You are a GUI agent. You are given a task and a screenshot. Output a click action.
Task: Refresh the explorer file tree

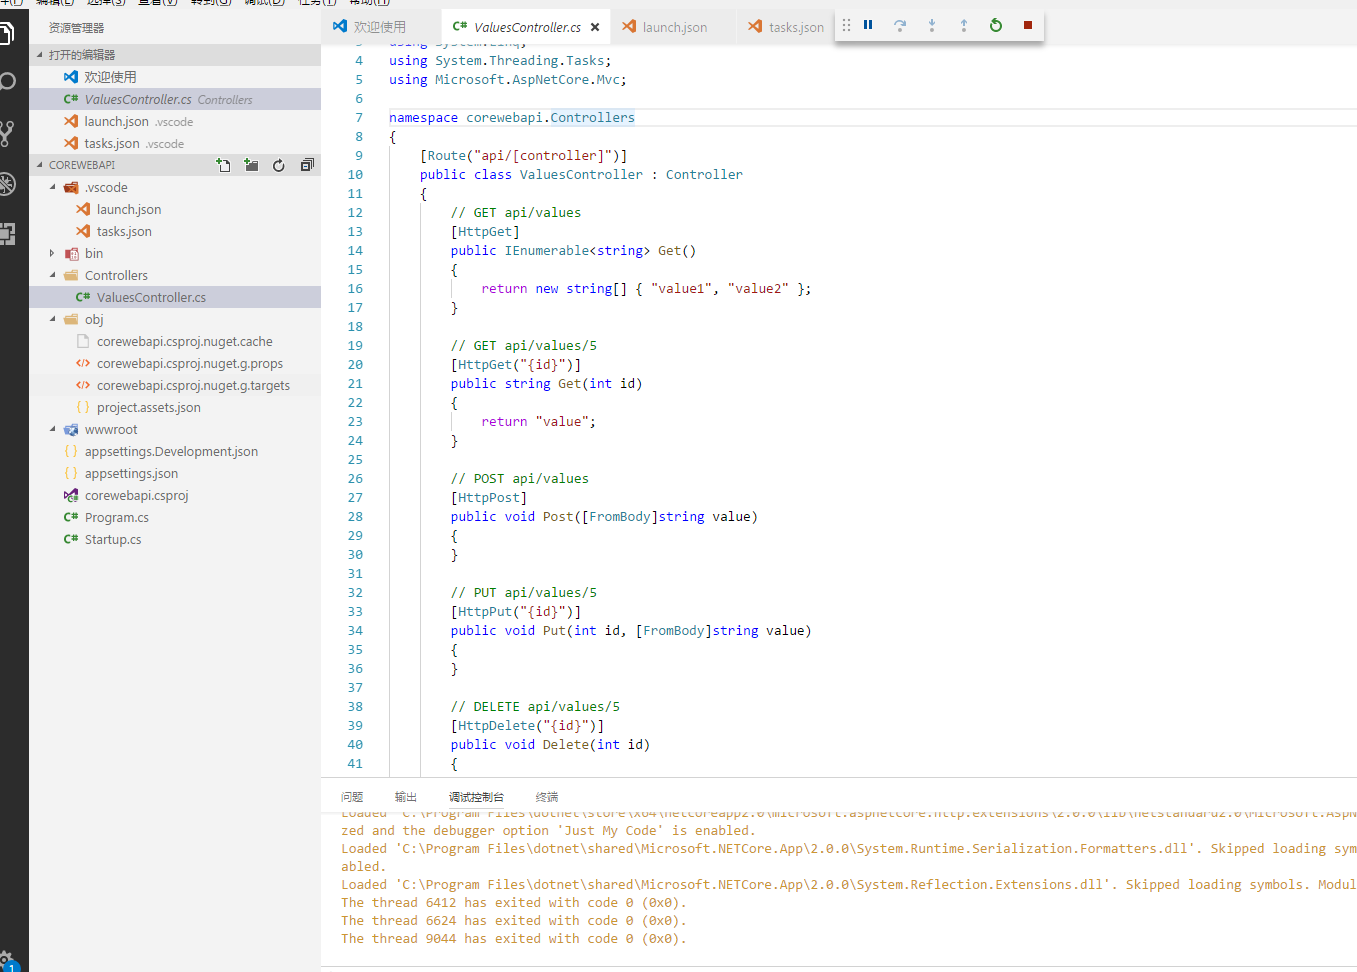(279, 165)
